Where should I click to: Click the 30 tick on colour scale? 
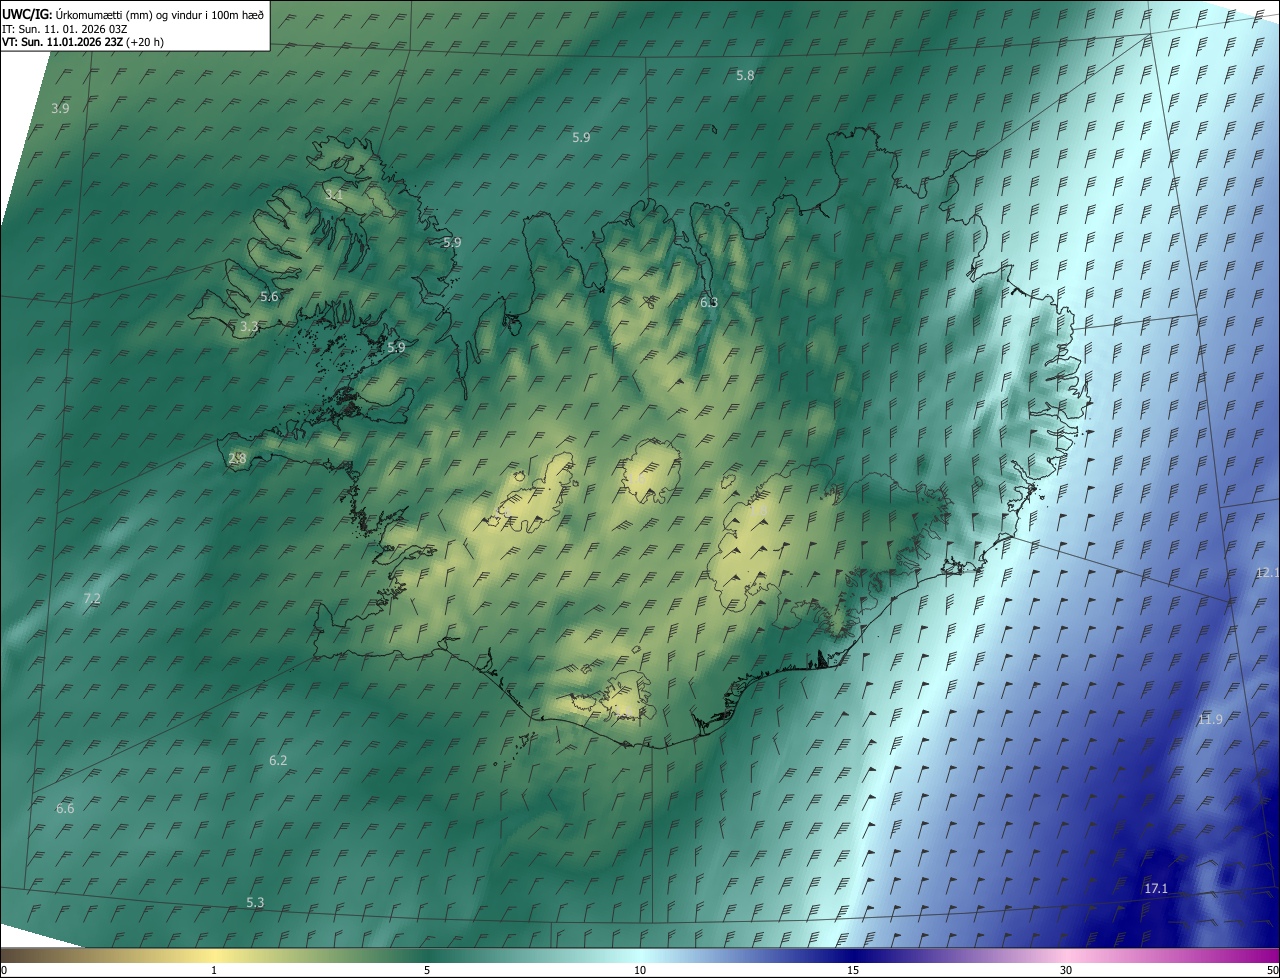point(1066,971)
